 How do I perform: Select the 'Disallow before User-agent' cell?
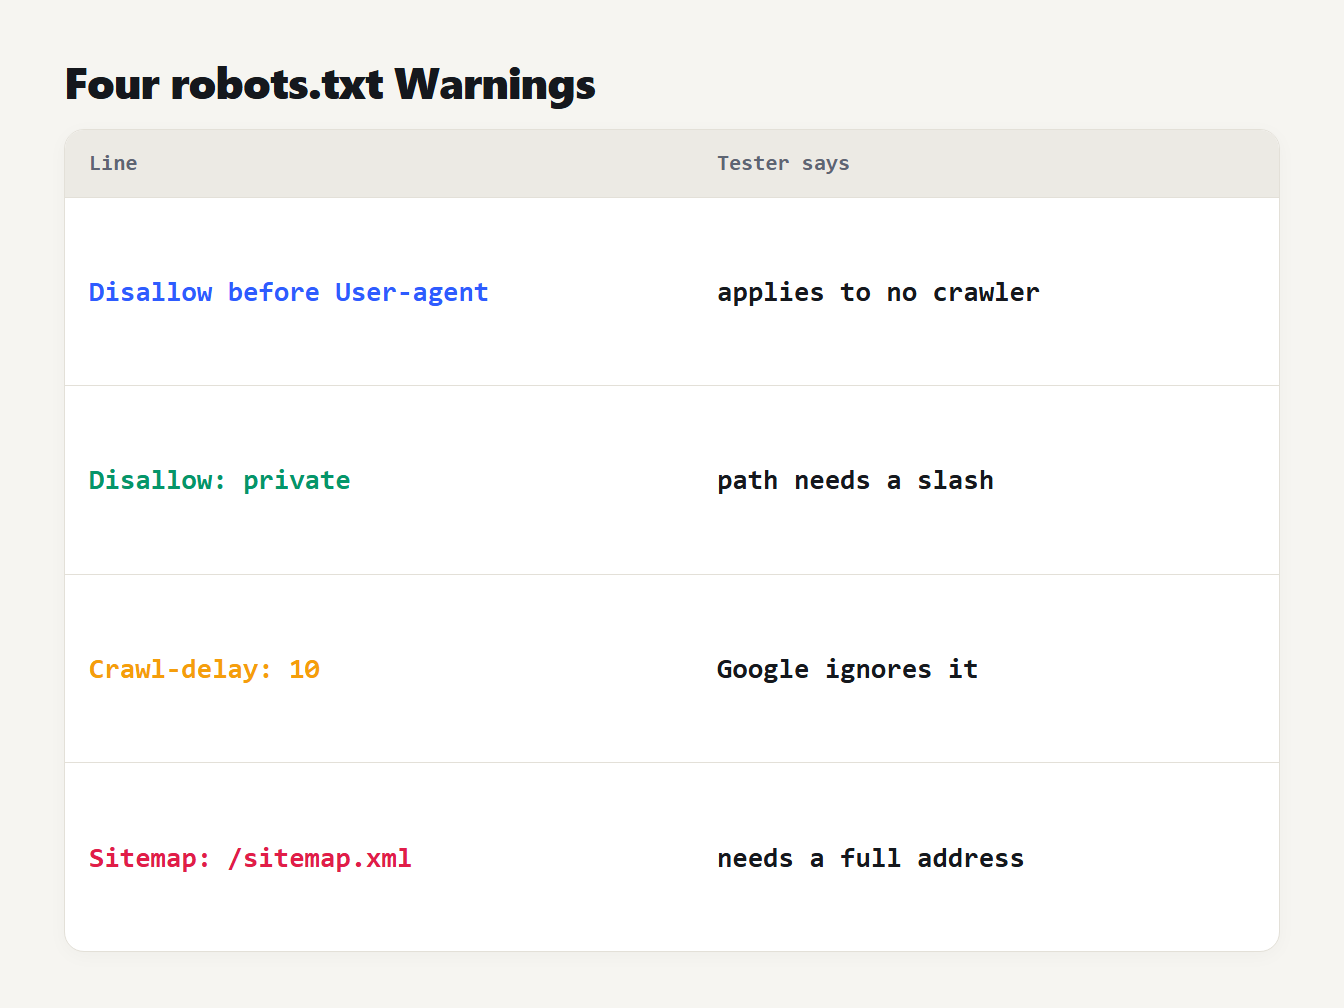[x=289, y=292]
